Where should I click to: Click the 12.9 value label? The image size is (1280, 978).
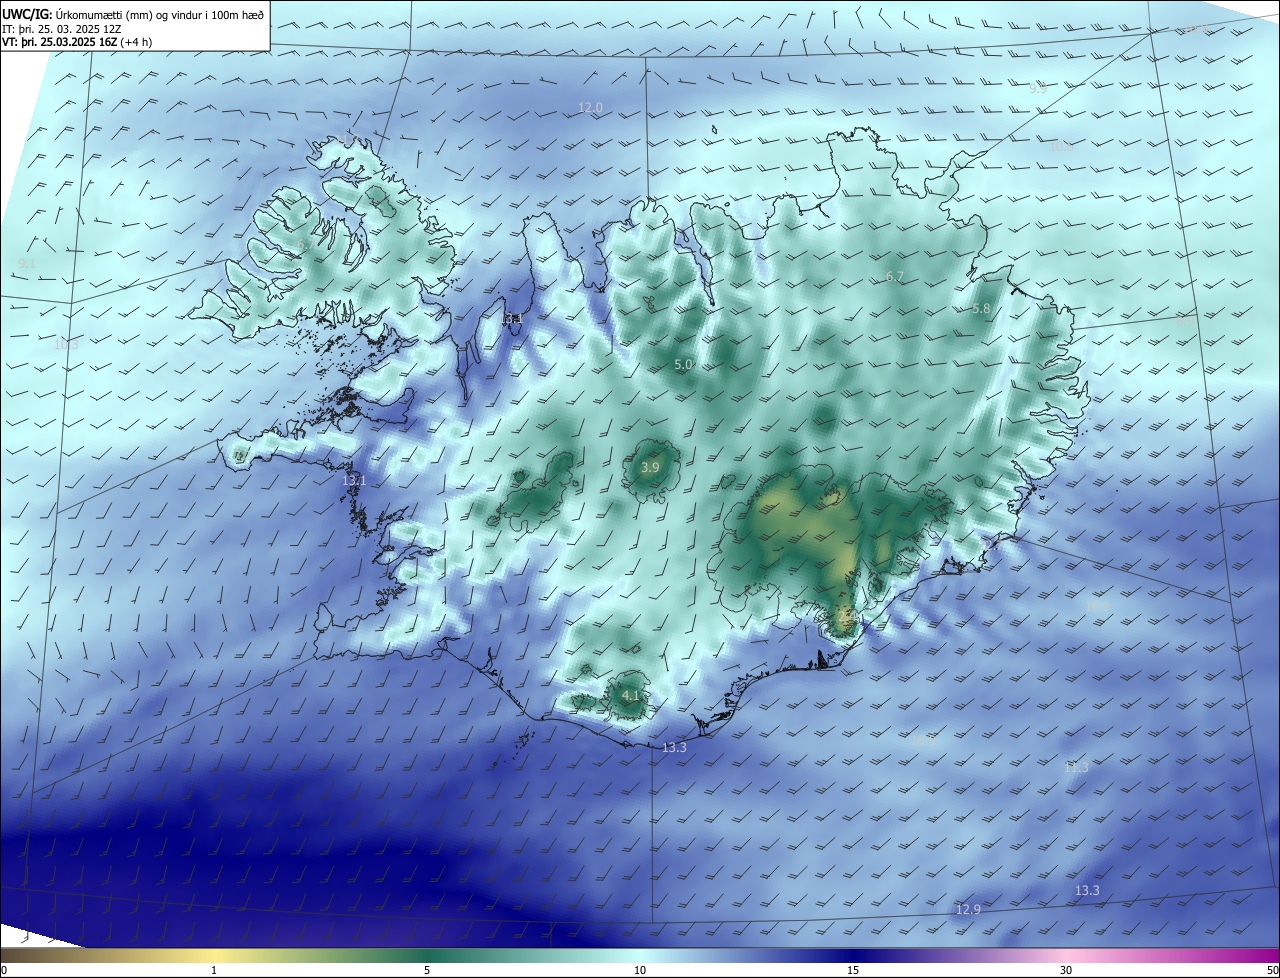tap(968, 909)
